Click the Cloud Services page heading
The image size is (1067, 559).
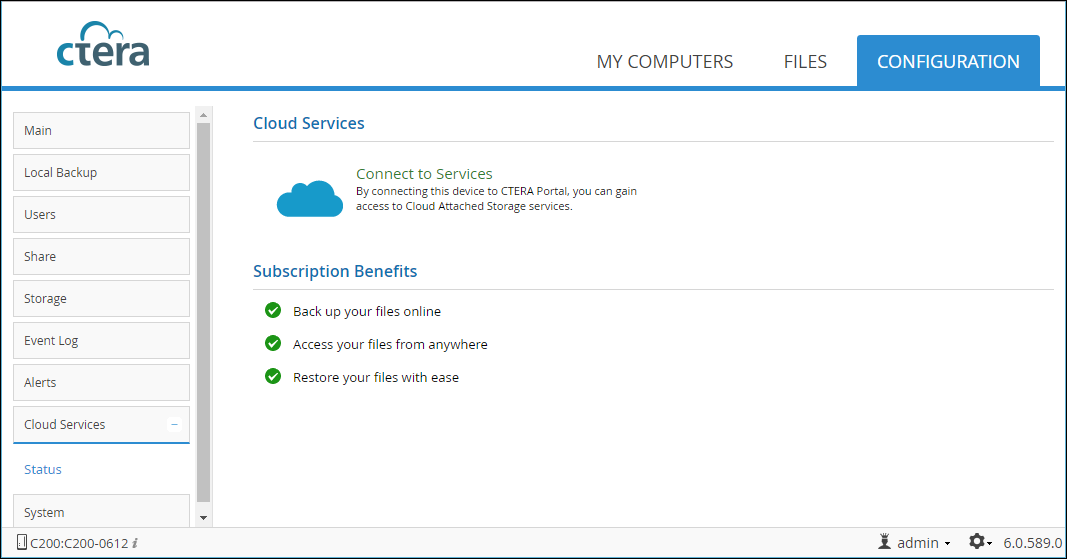coord(309,123)
